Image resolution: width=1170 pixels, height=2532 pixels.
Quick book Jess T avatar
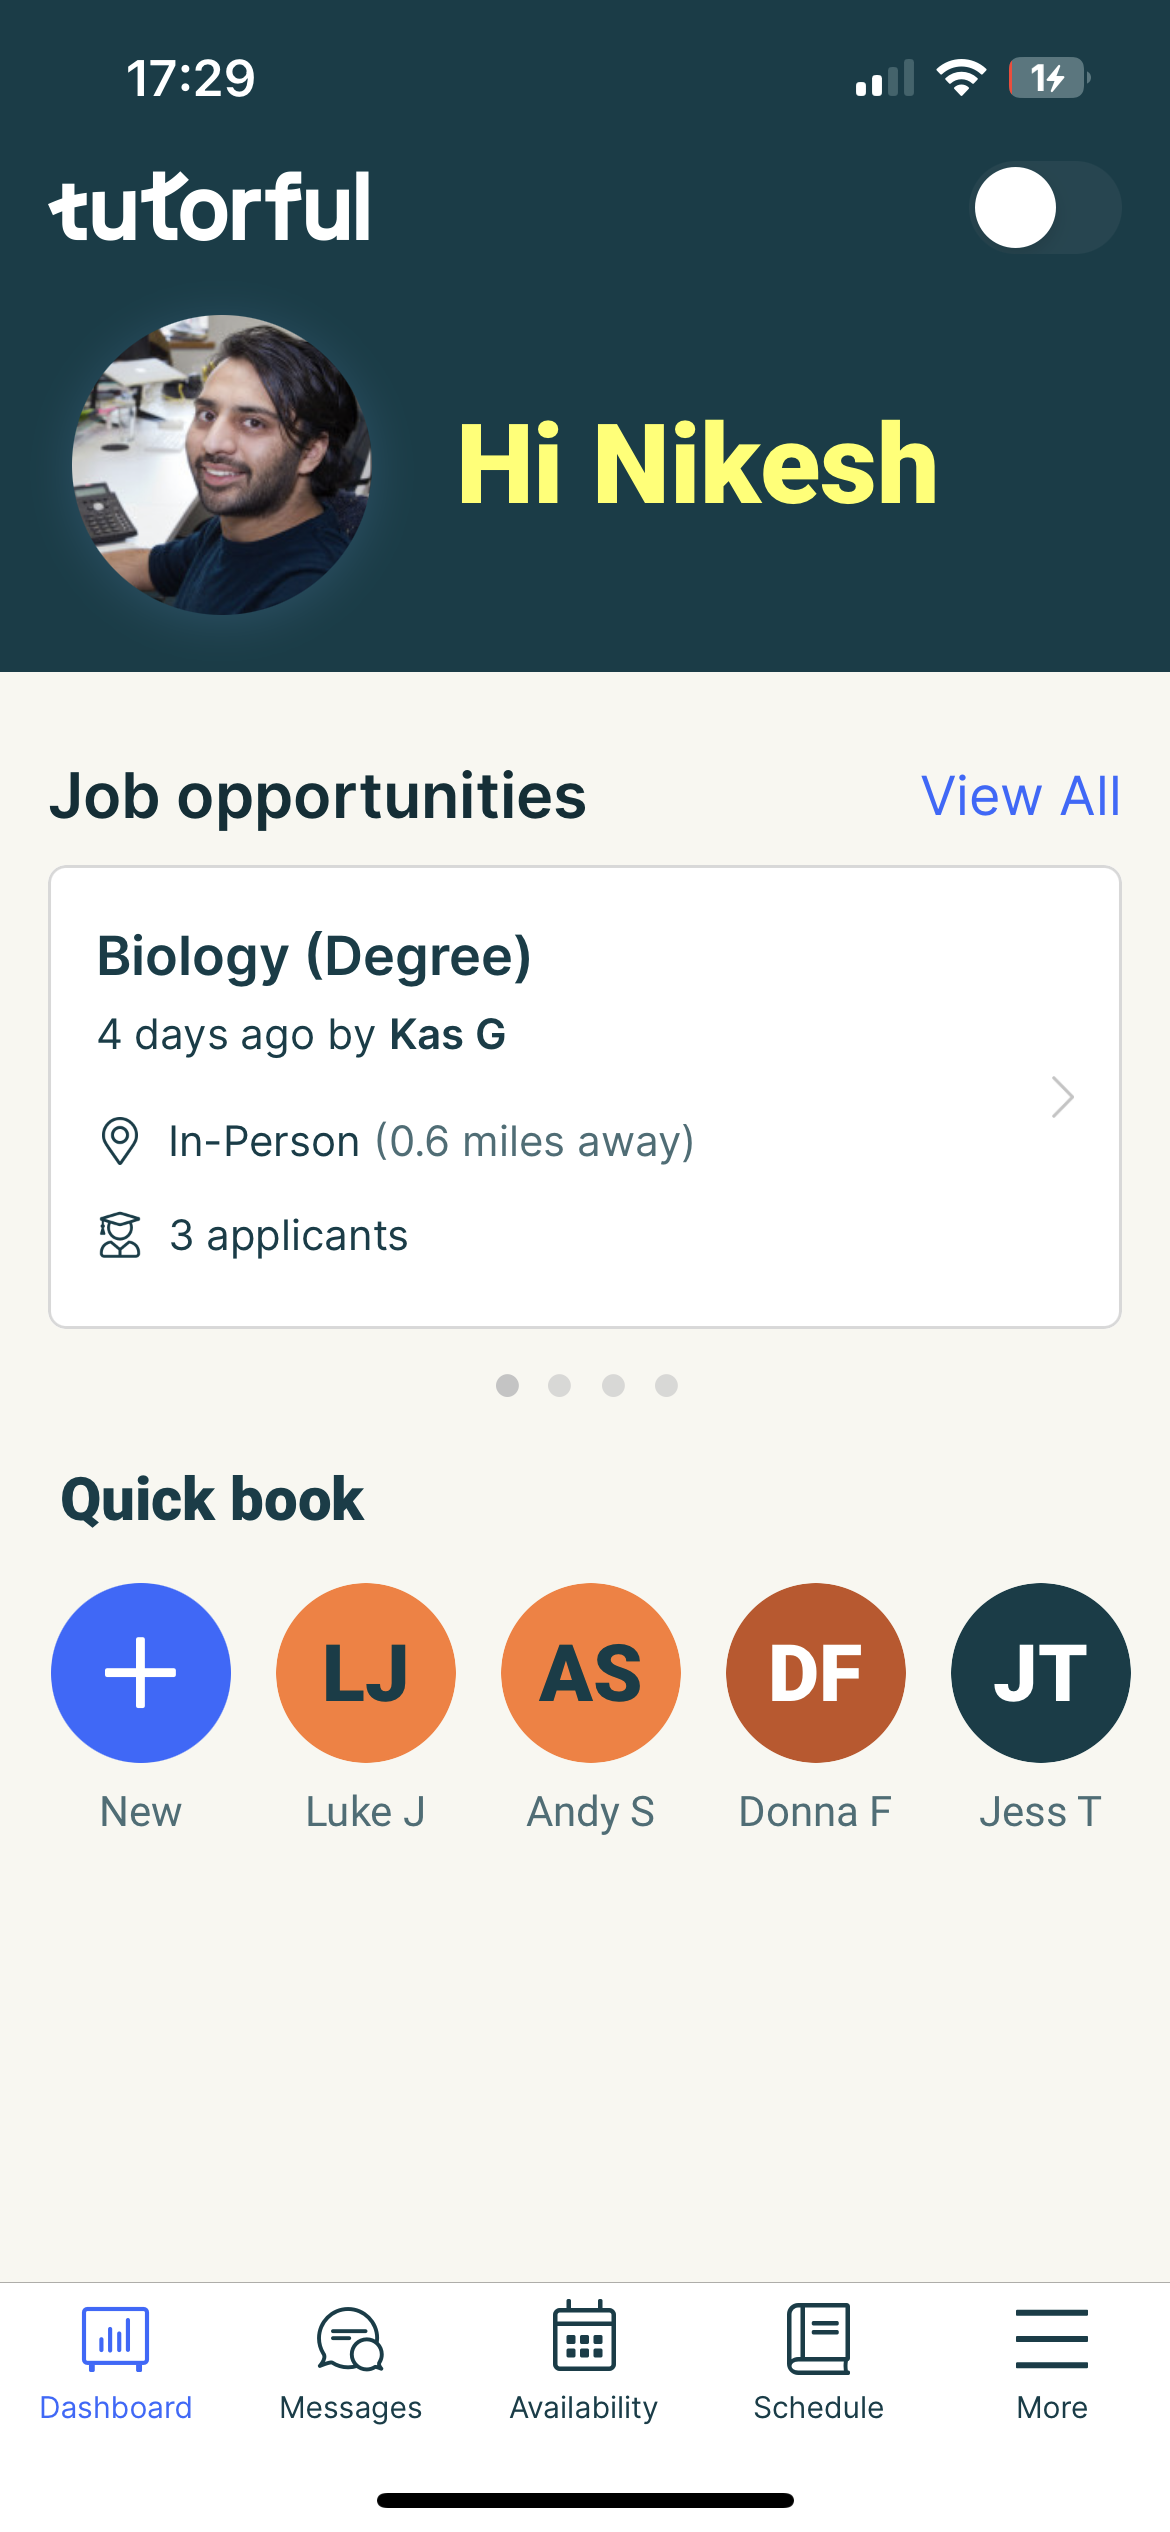[1041, 1672]
